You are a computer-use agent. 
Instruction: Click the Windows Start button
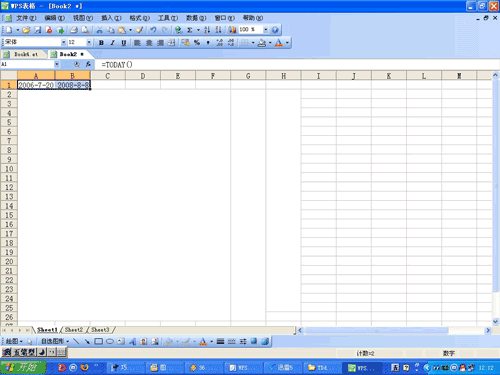[x=23, y=367]
